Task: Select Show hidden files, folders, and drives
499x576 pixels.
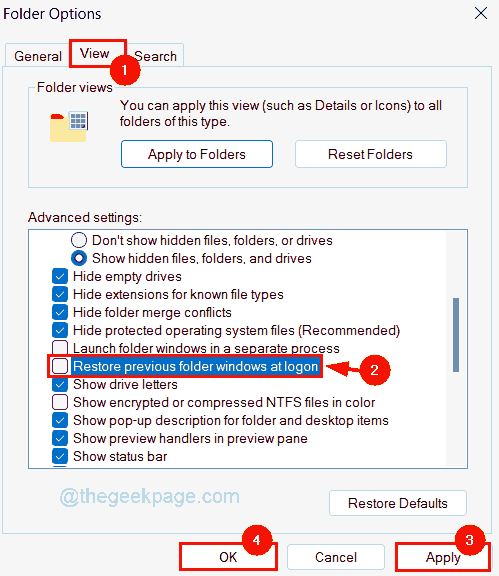Action: (79, 258)
